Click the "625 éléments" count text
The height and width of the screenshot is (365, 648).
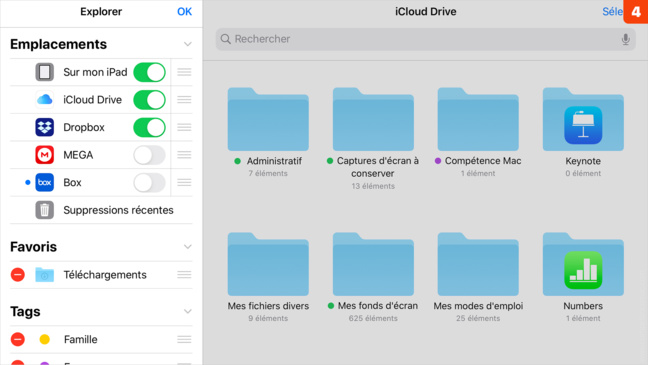[373, 318]
